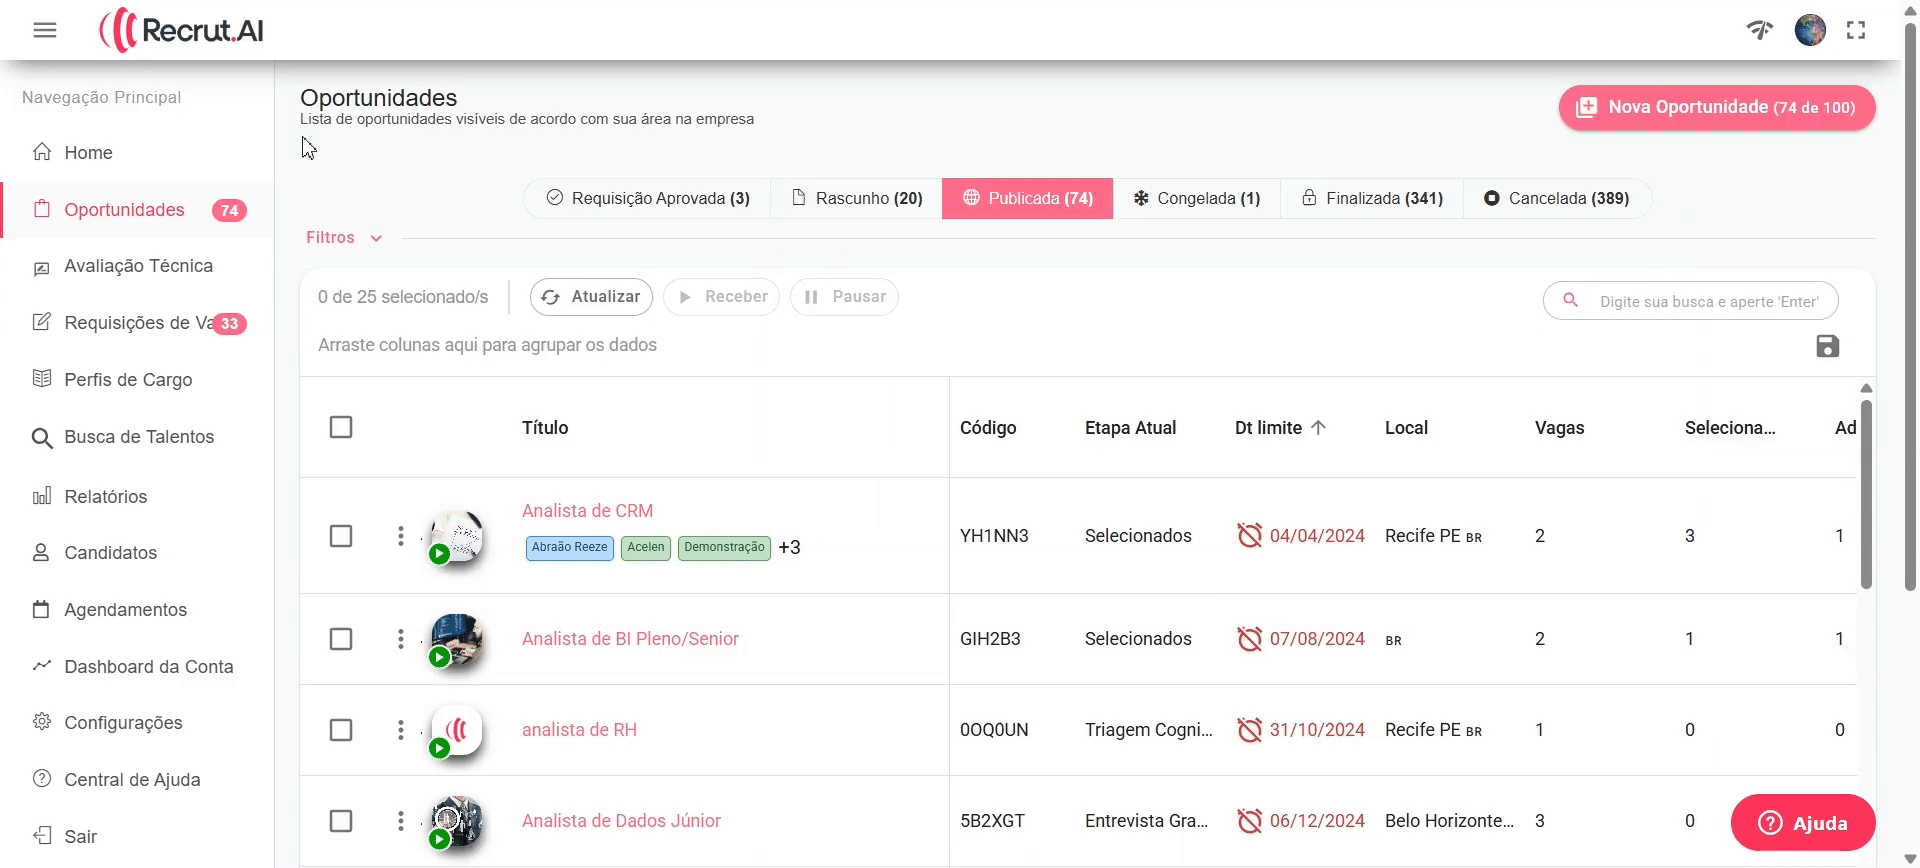Check the Analista de CRM row checkbox

pos(341,536)
